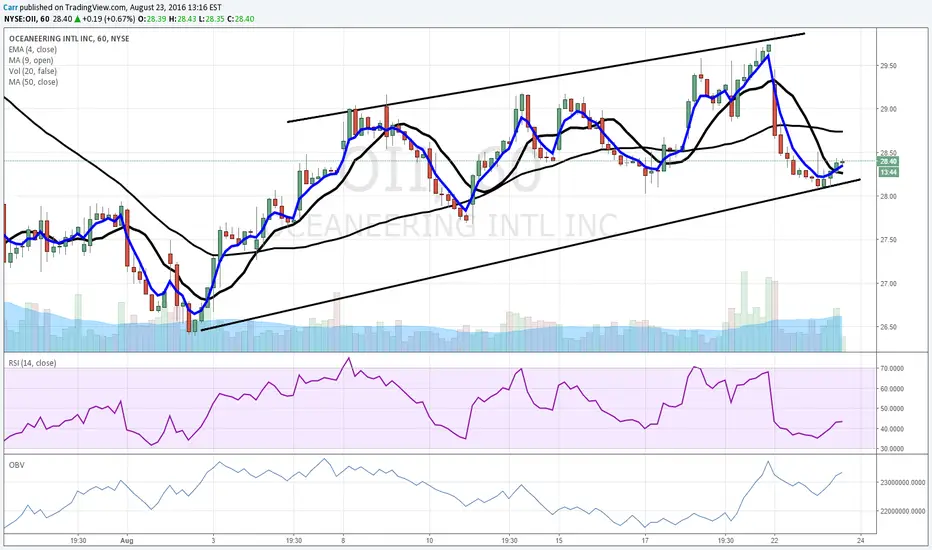
Task: Click the date label 8 on time axis
Action: coord(343,540)
